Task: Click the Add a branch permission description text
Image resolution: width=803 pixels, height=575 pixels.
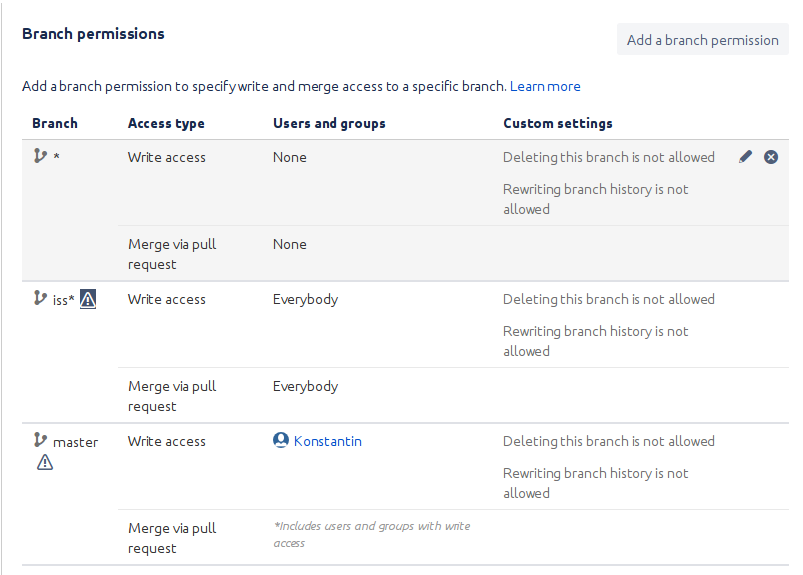Action: (264, 86)
